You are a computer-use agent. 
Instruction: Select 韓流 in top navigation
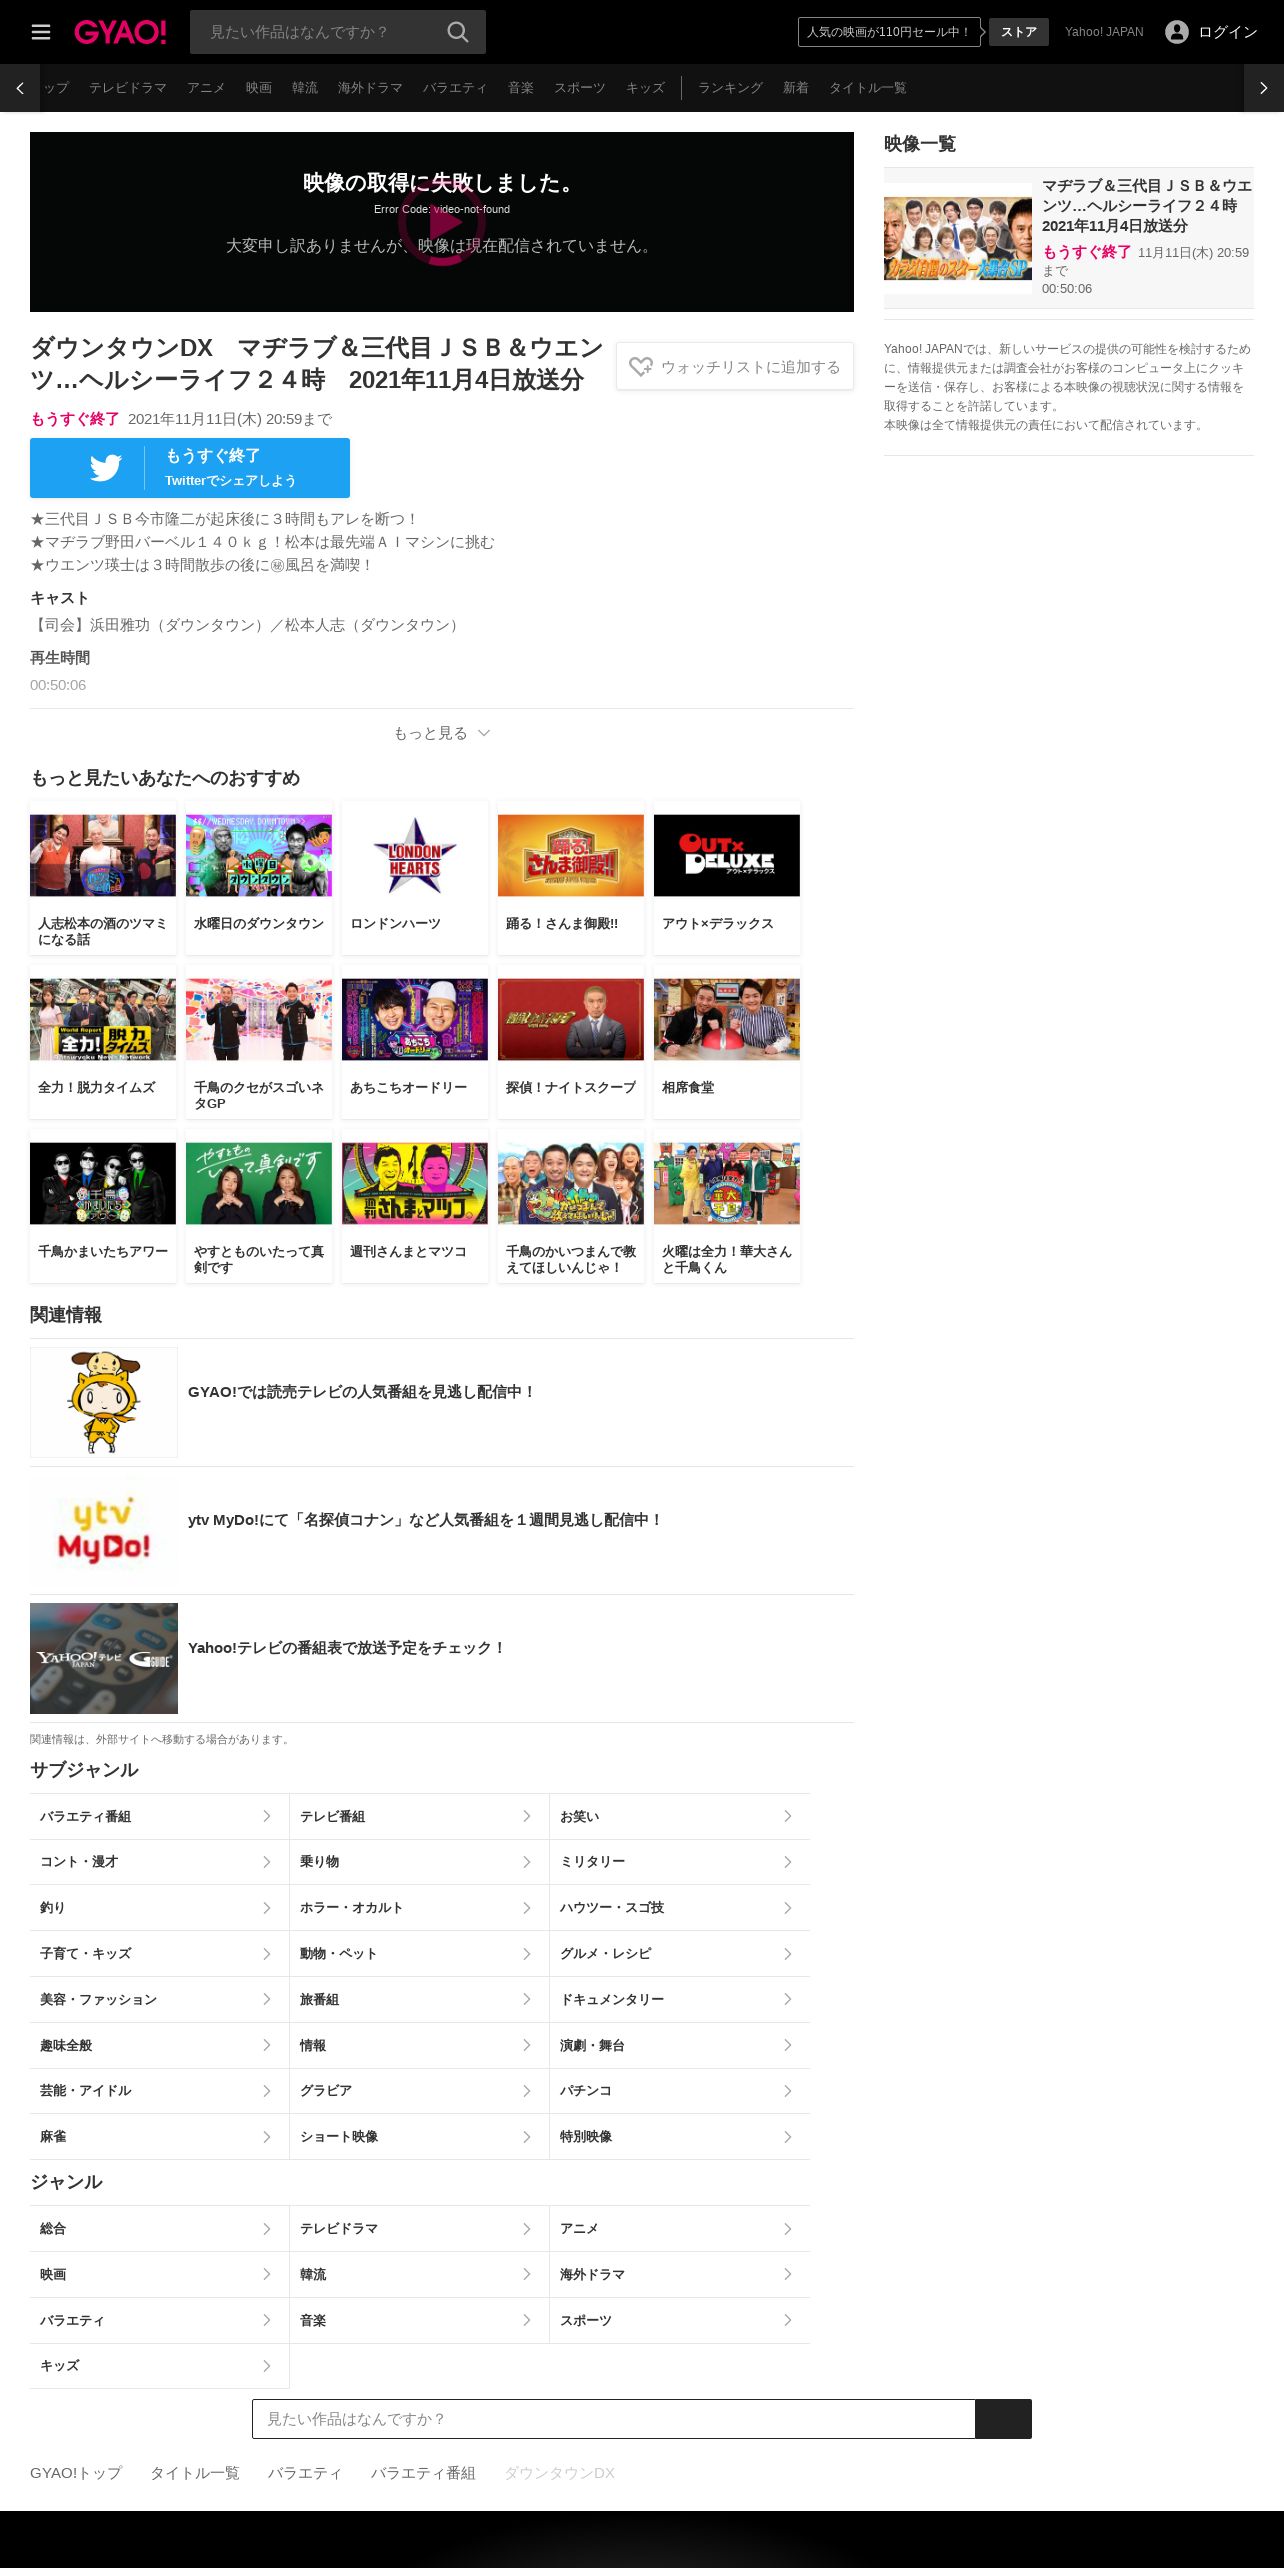[305, 88]
